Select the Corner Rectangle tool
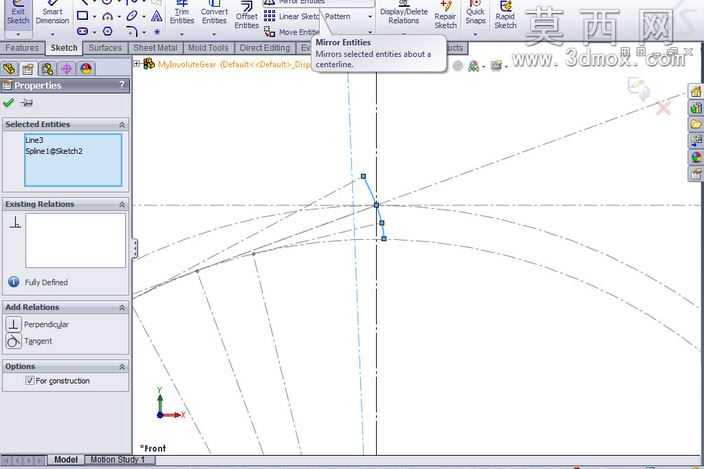The image size is (704, 469). pyautogui.click(x=83, y=16)
